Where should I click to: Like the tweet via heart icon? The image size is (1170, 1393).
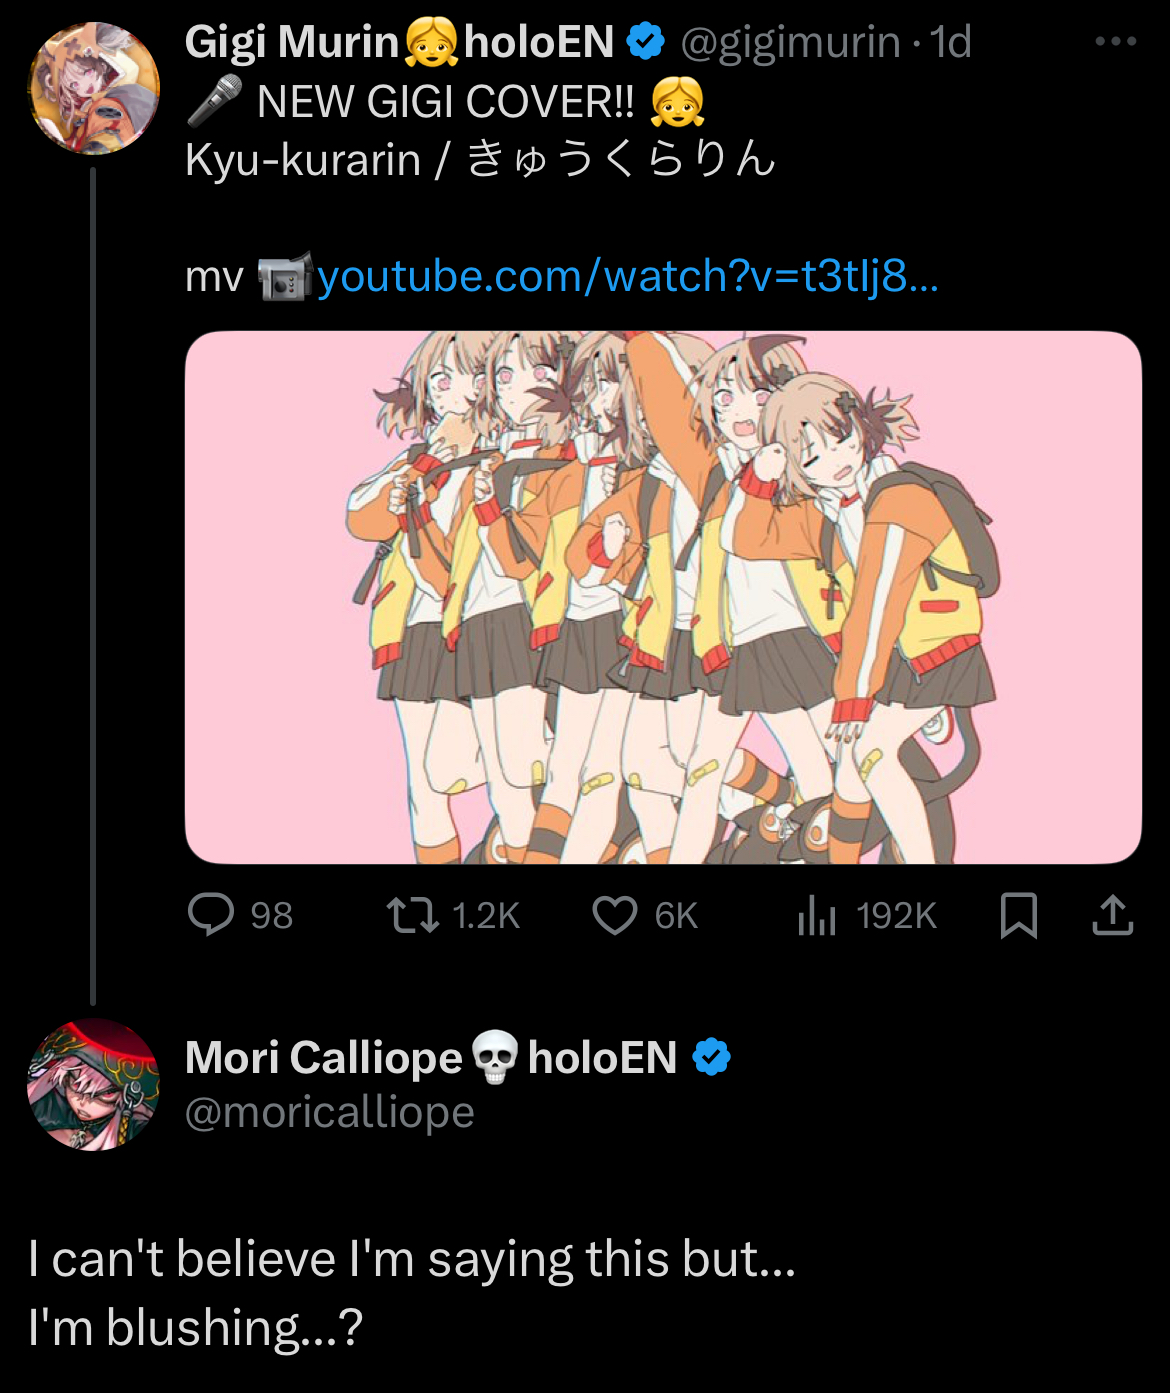coord(615,915)
